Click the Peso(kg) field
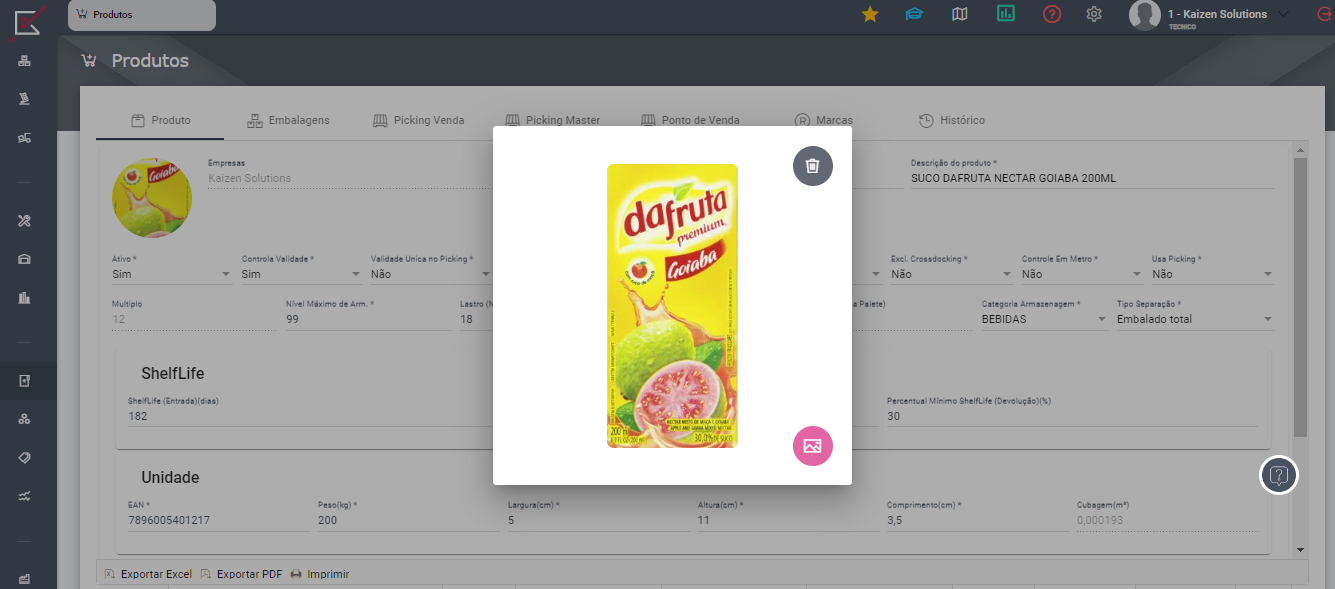The image size is (1335, 589). 408,520
